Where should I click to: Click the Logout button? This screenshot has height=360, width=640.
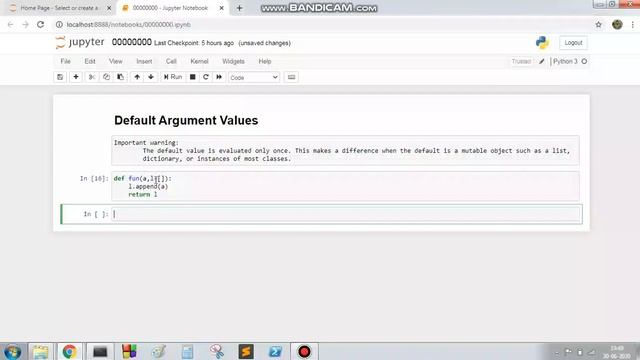pos(573,43)
